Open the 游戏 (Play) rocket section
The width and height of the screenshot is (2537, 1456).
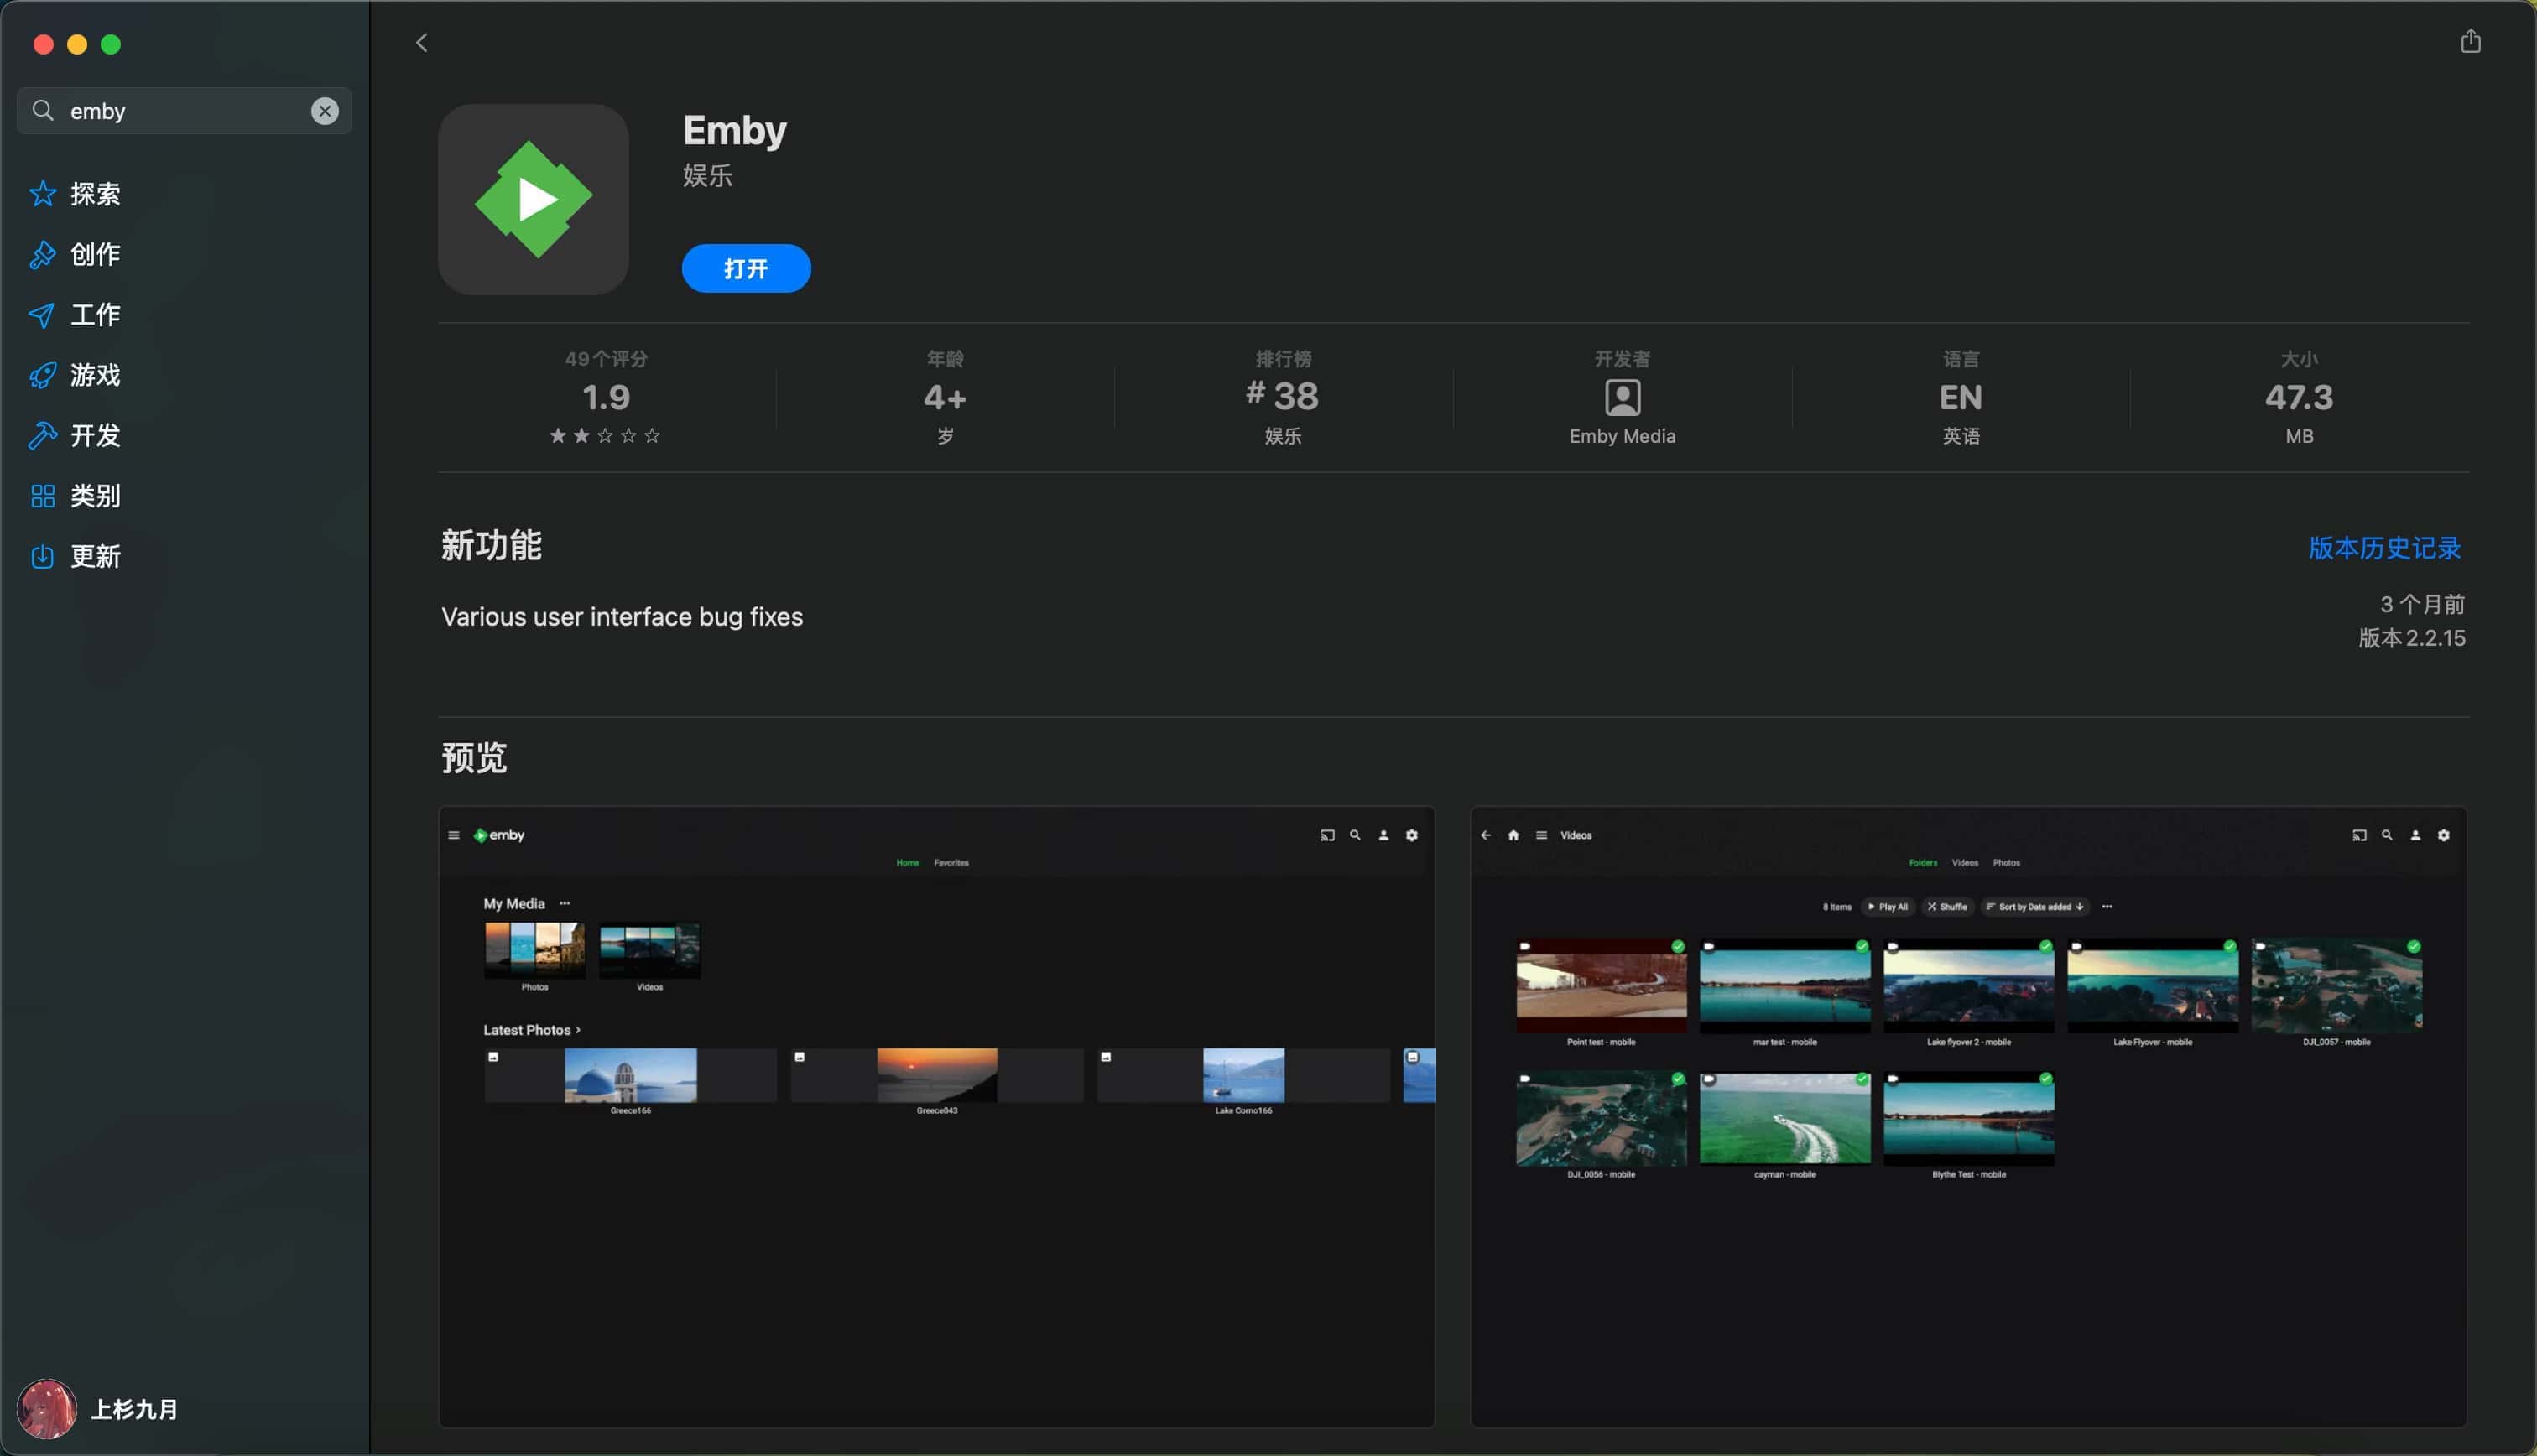94,375
